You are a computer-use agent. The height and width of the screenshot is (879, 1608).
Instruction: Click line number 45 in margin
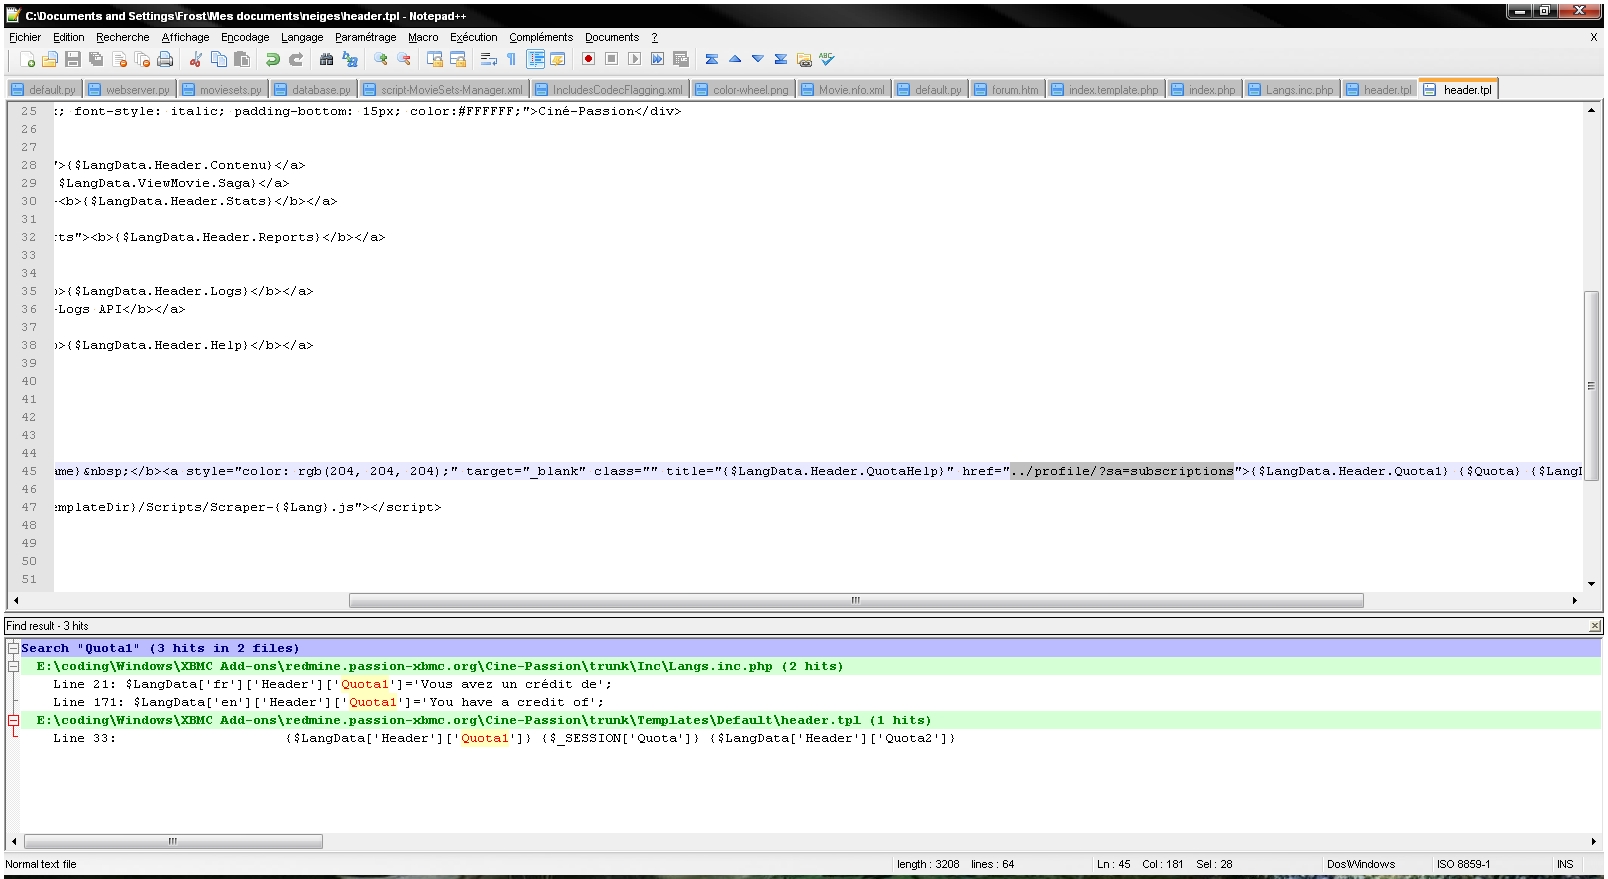pos(29,471)
